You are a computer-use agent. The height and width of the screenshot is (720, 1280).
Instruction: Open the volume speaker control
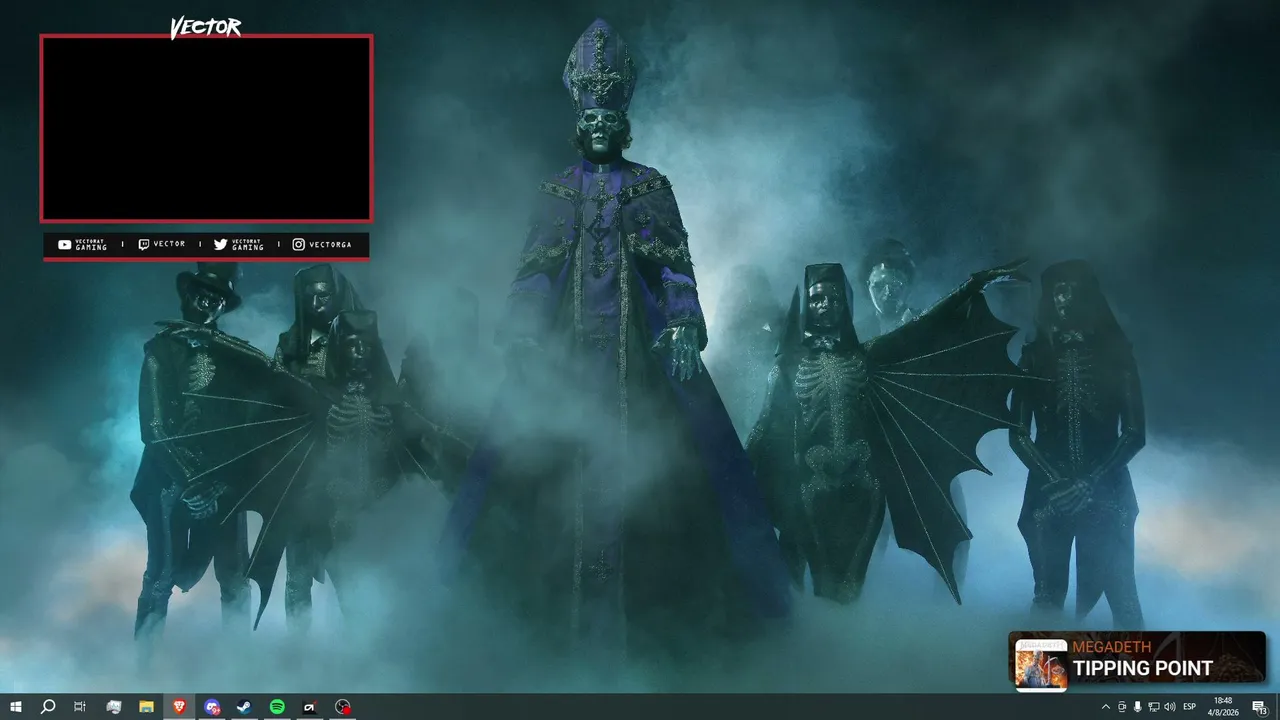pyautogui.click(x=1170, y=707)
